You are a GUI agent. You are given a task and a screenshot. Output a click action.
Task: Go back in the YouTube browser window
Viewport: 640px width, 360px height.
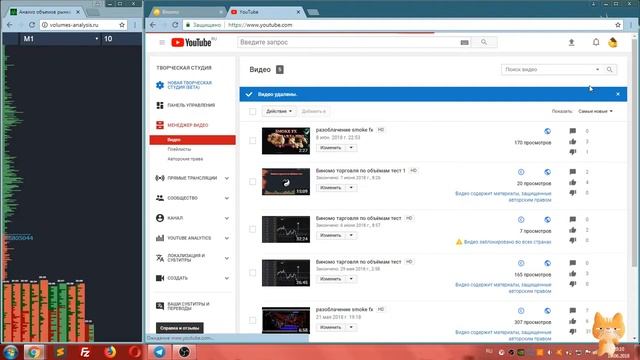(153, 25)
